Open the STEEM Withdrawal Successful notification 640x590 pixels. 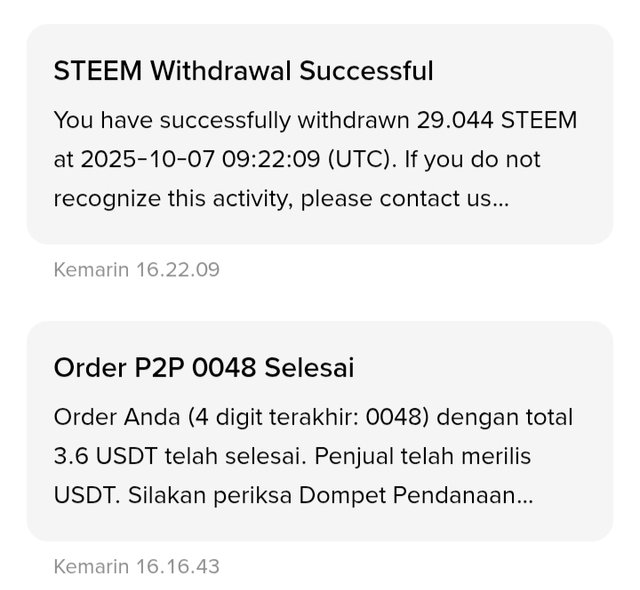click(319, 134)
